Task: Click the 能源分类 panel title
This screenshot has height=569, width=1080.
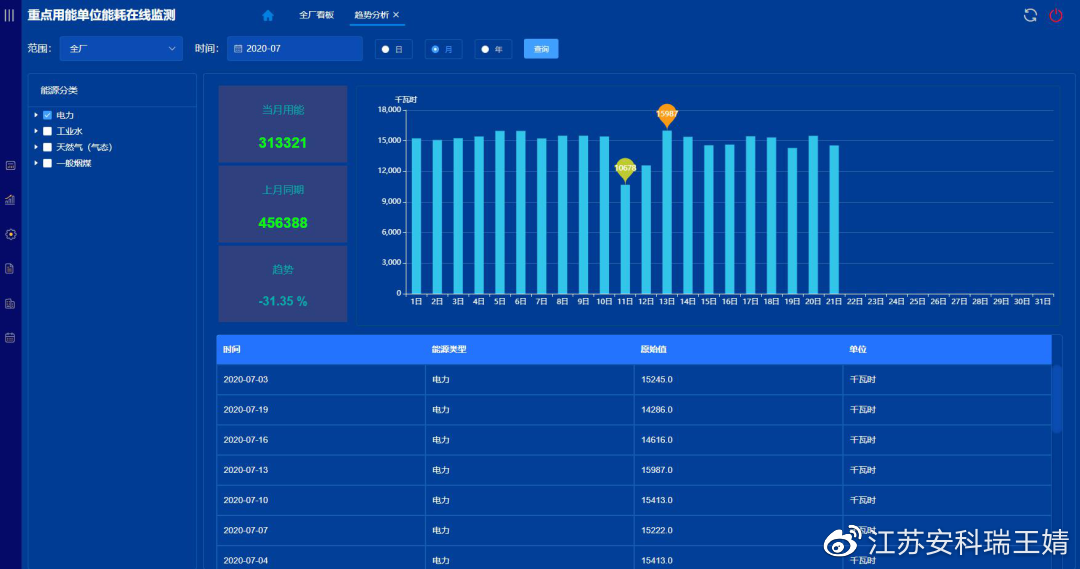Action: (59, 90)
